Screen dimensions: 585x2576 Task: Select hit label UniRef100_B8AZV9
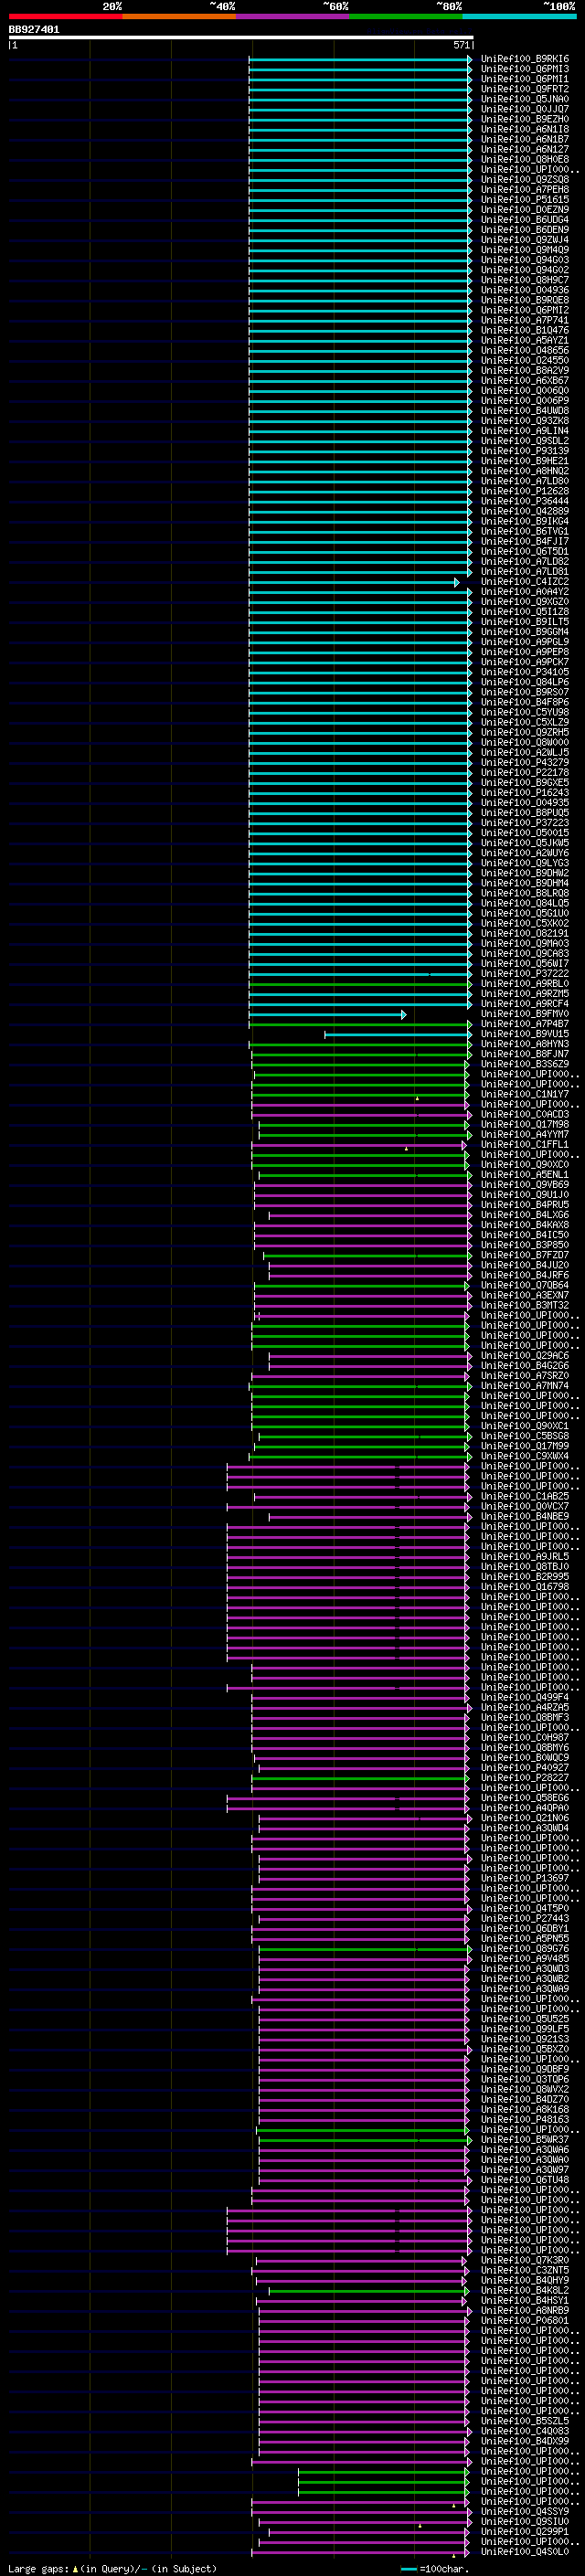tap(525, 371)
